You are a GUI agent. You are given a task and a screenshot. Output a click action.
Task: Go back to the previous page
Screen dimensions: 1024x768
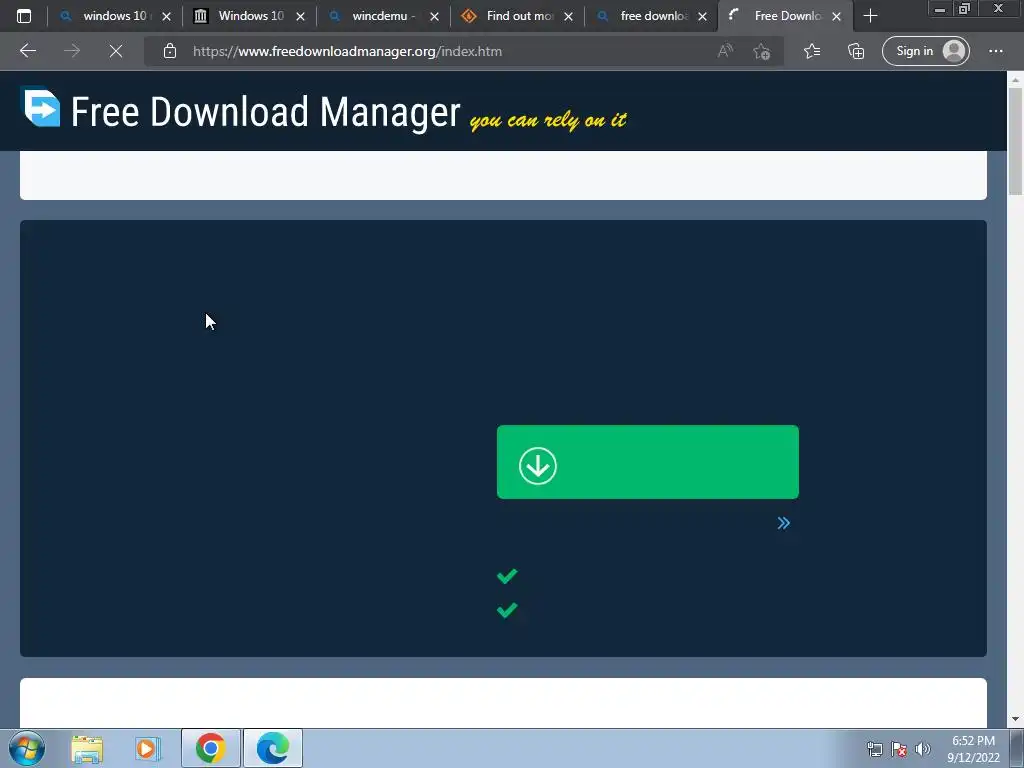tap(28, 51)
